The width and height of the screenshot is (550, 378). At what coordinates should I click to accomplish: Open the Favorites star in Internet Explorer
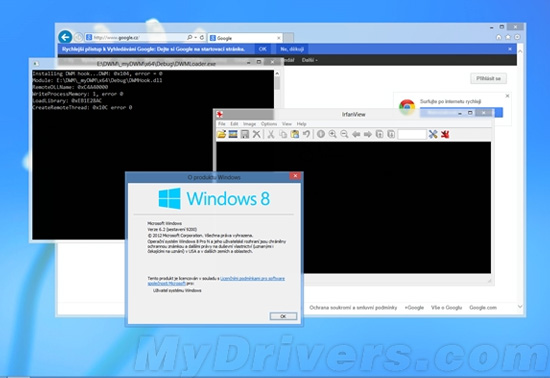pos(508,37)
